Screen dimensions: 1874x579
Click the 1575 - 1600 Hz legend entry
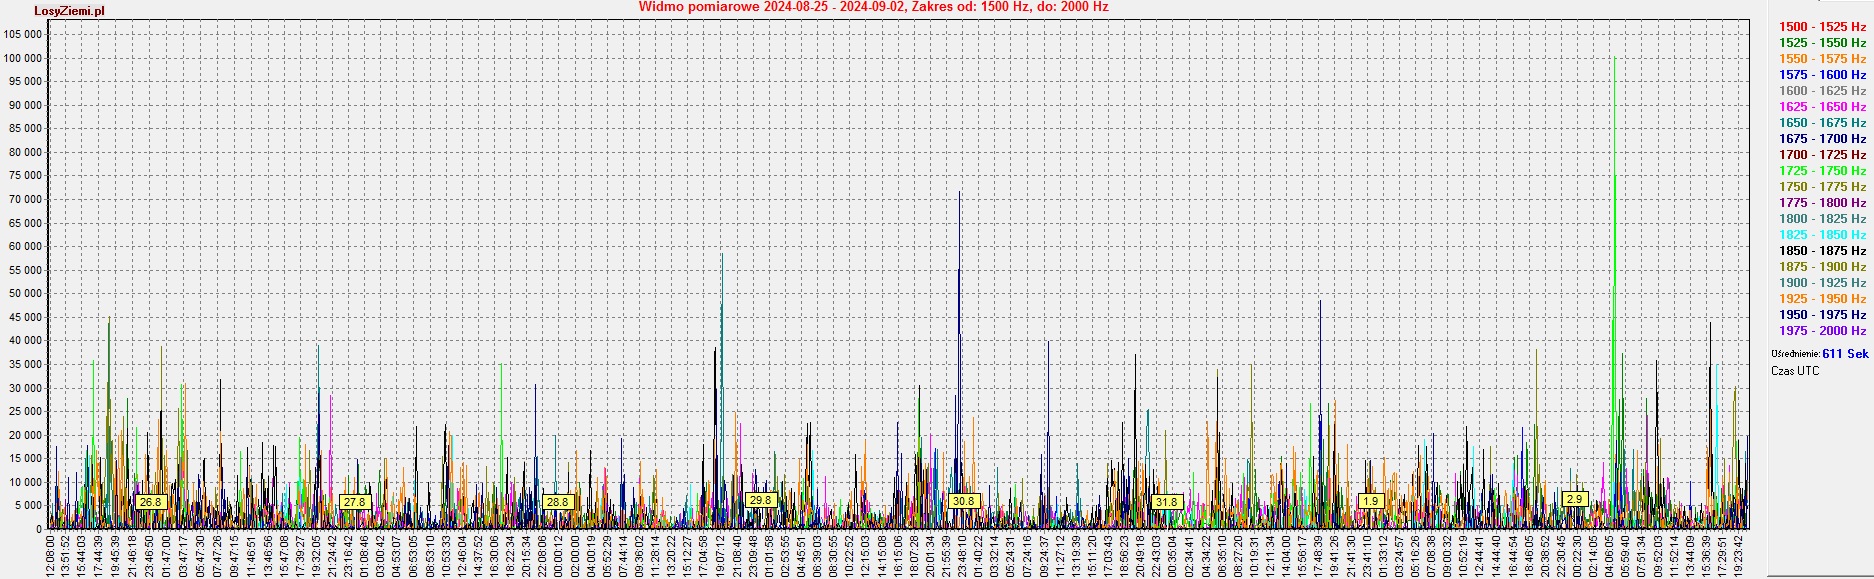[1822, 75]
